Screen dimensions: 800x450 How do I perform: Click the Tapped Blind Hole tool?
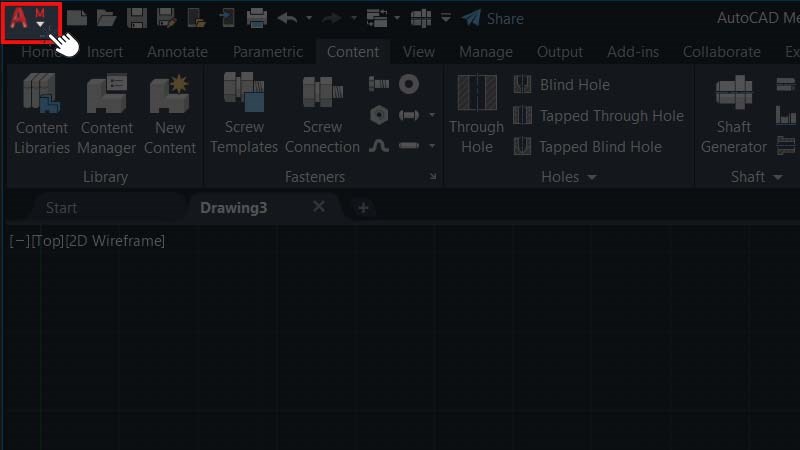(x=587, y=147)
